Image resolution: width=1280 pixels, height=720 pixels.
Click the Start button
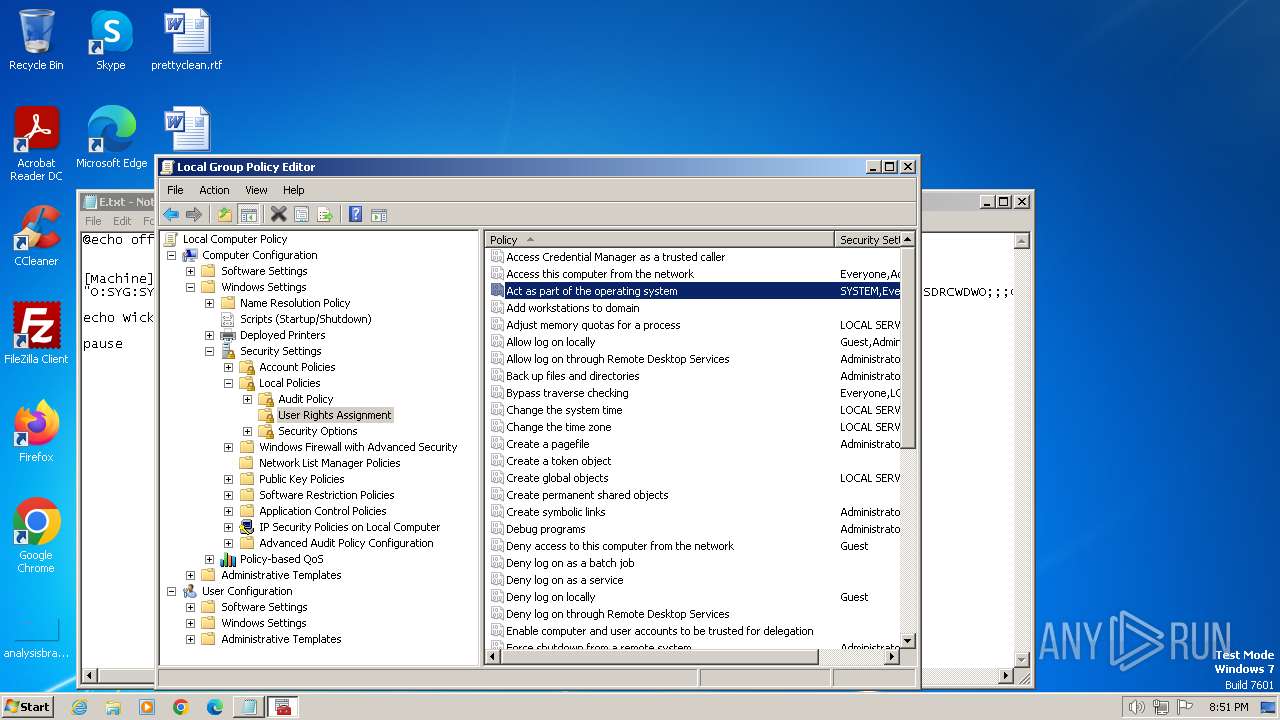click(28, 706)
